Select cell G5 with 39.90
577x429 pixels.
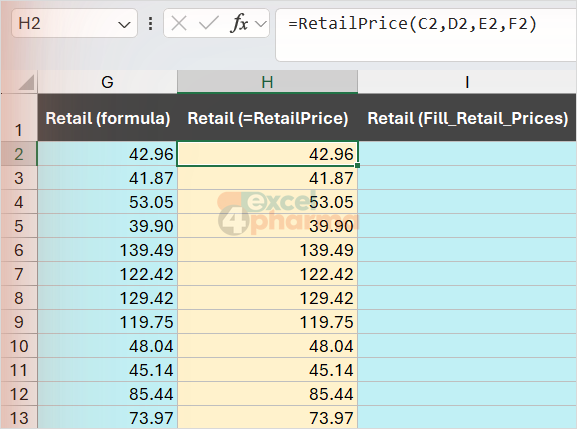pyautogui.click(x=107, y=226)
